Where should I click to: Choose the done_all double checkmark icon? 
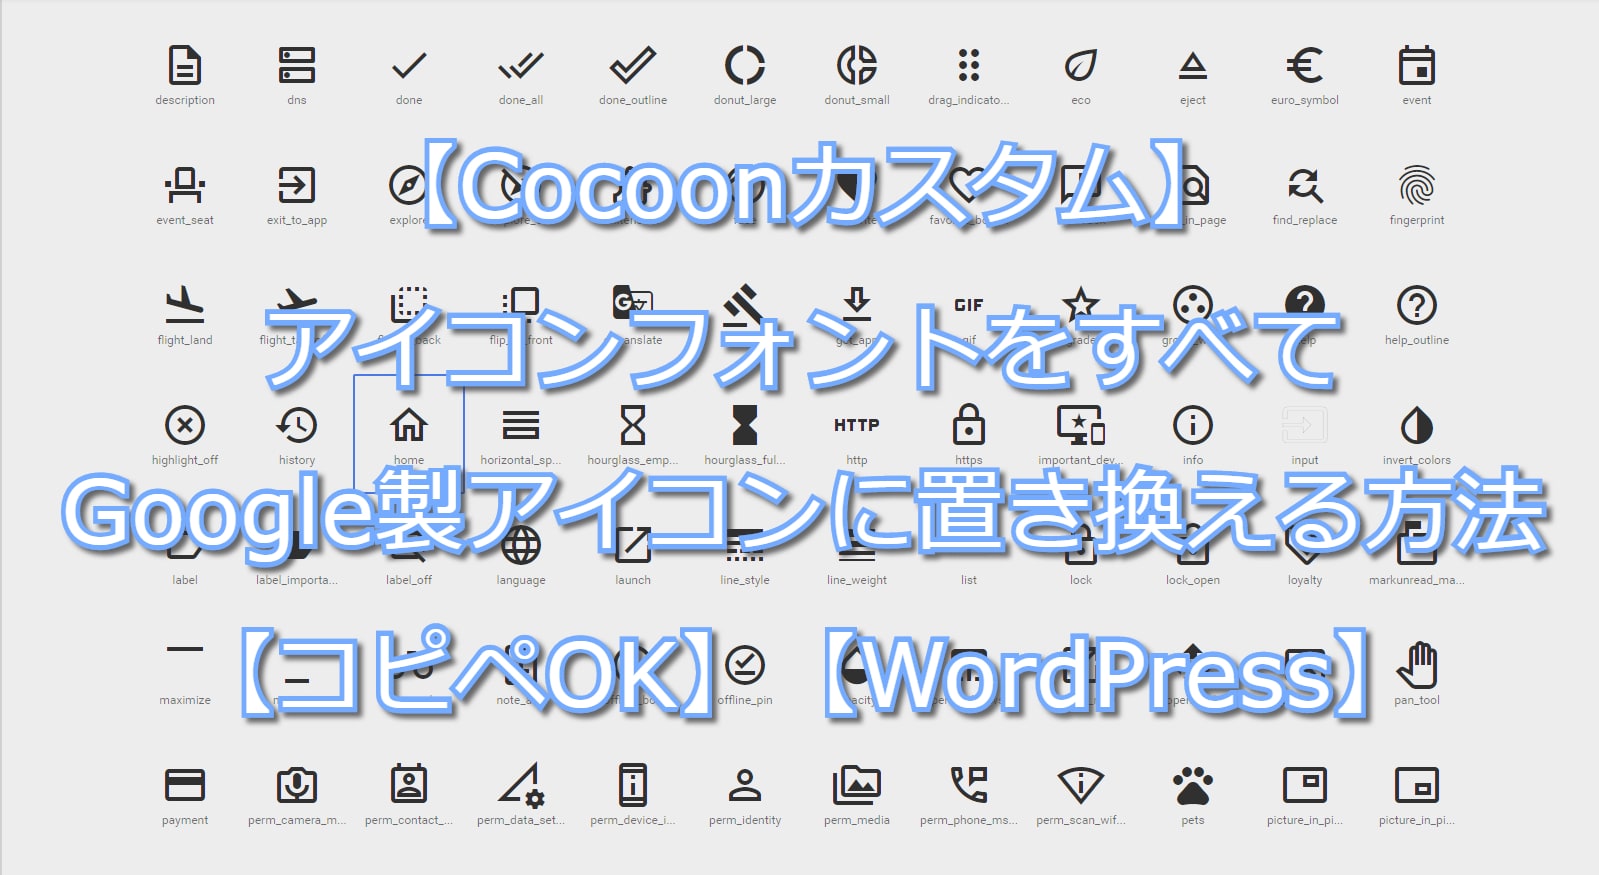point(521,66)
